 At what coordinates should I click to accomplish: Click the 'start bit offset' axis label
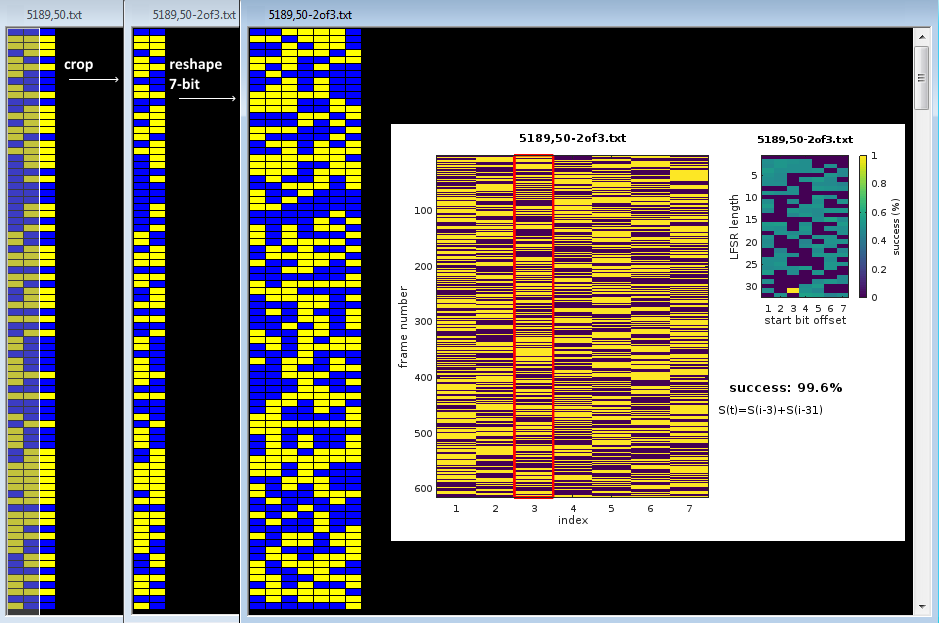pos(805,320)
